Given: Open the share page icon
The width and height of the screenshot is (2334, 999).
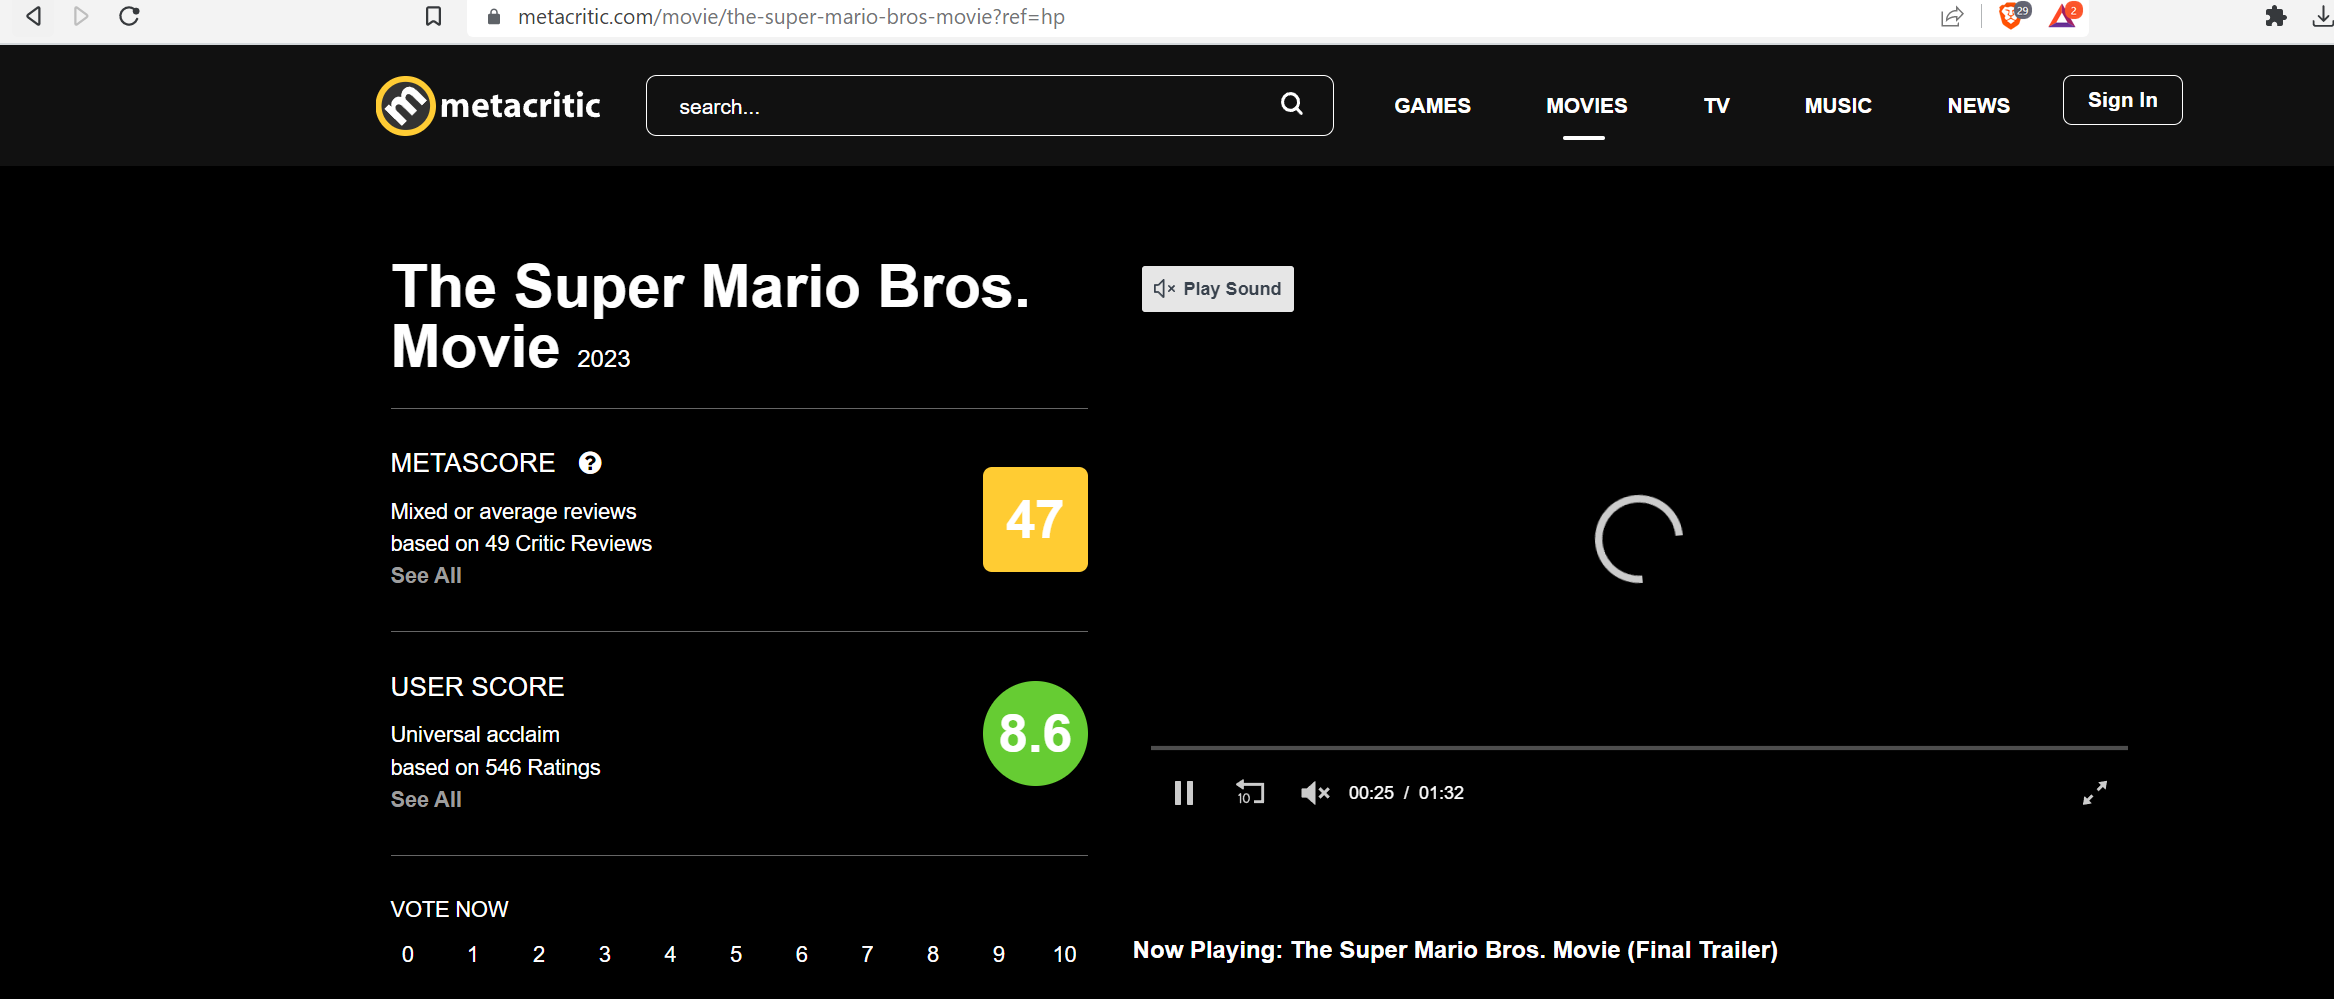Looking at the screenshot, I should [x=1952, y=16].
